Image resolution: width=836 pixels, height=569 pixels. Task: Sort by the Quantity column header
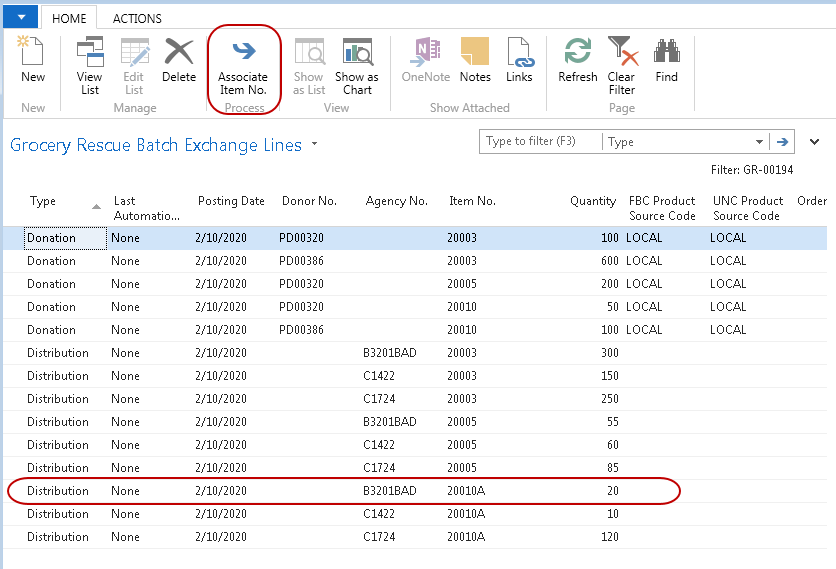592,201
